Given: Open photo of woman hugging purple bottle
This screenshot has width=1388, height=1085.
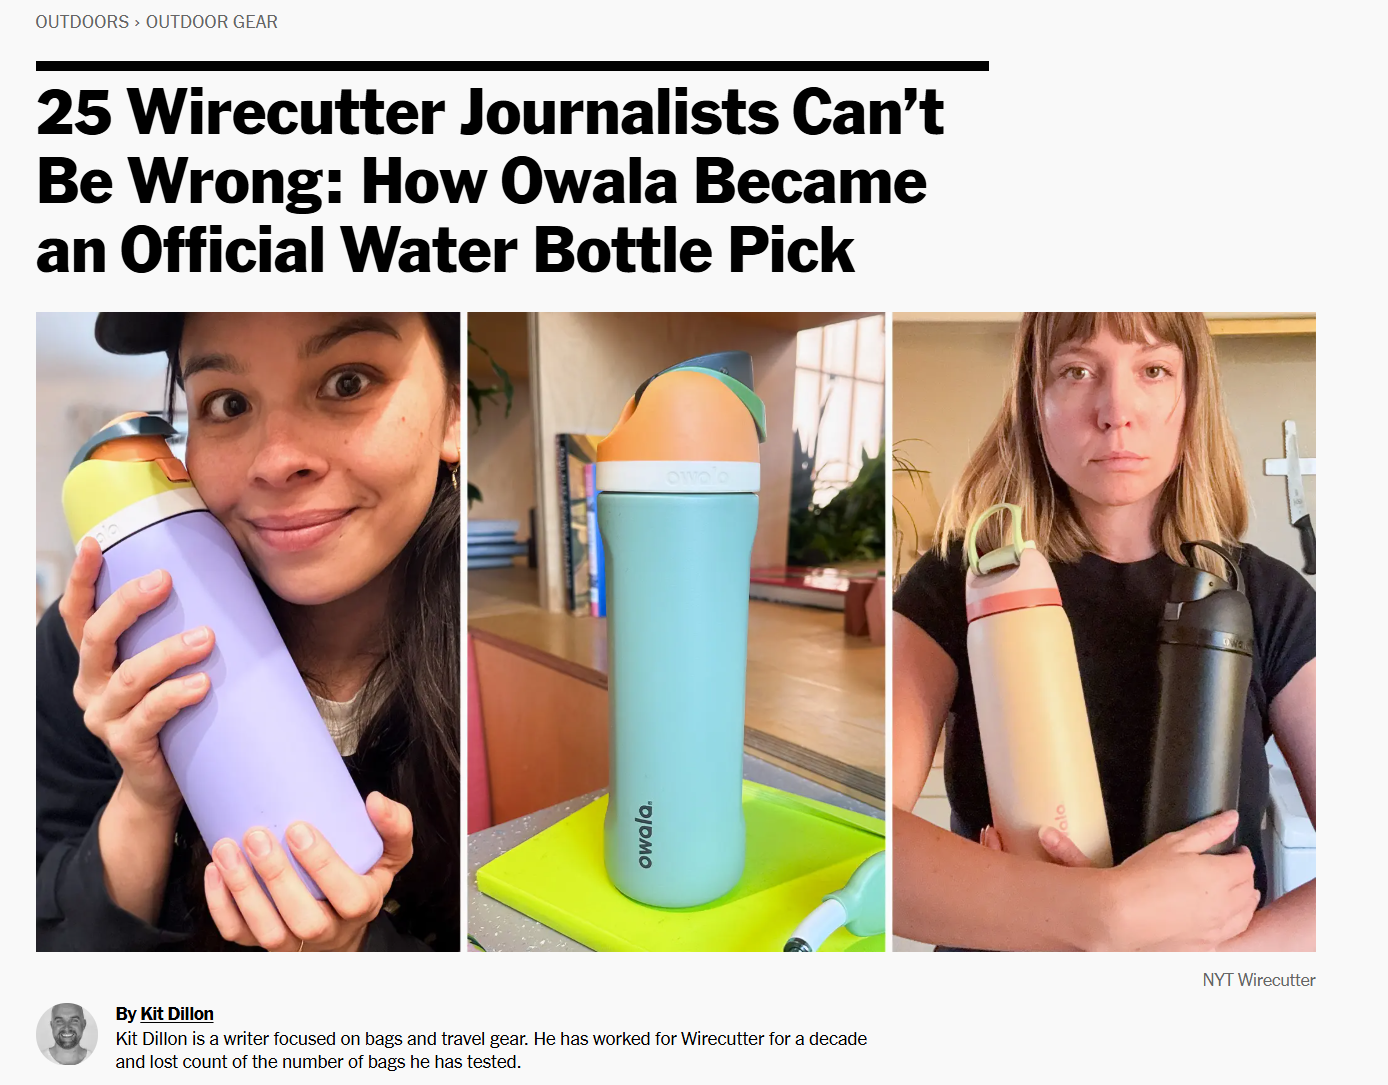Looking at the screenshot, I should (x=248, y=632).
